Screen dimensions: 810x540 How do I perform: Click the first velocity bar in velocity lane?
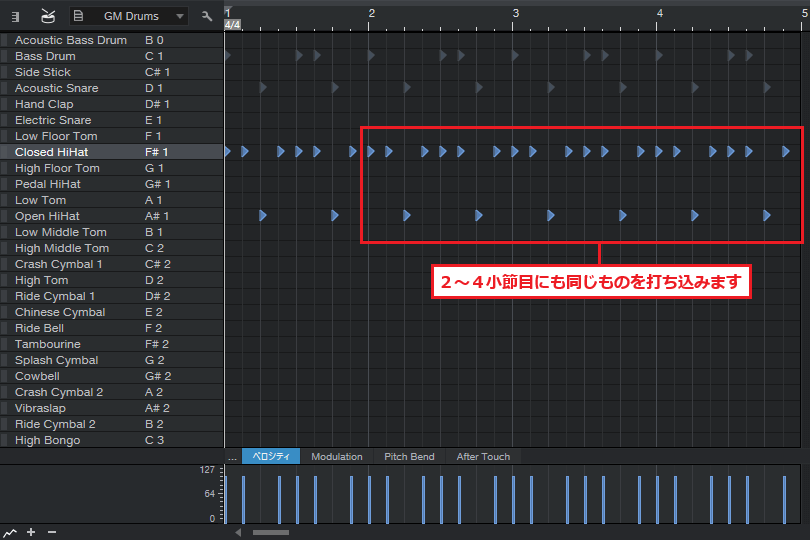(226, 498)
